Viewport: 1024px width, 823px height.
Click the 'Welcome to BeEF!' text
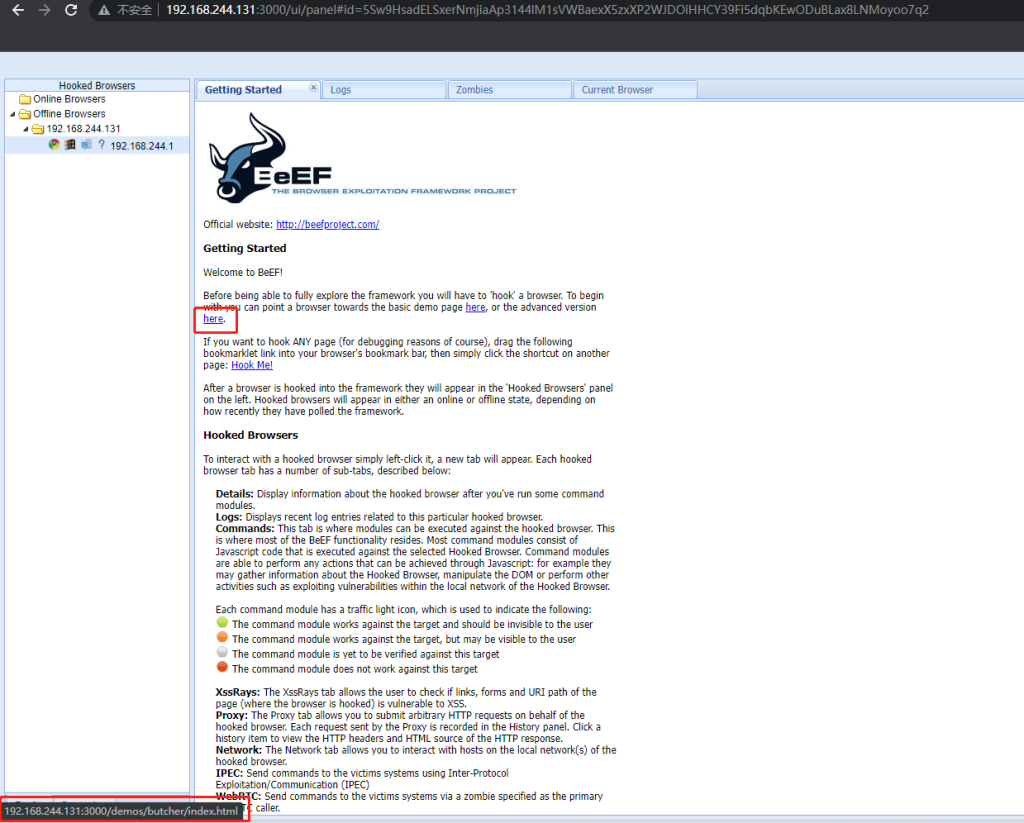(242, 272)
